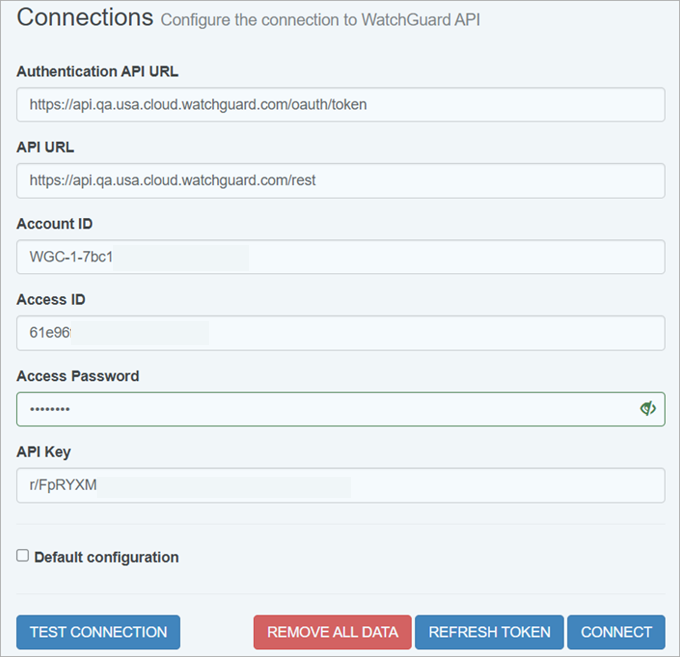
Task: Click the 'API URL' label above the /rest field
Action: (45, 147)
